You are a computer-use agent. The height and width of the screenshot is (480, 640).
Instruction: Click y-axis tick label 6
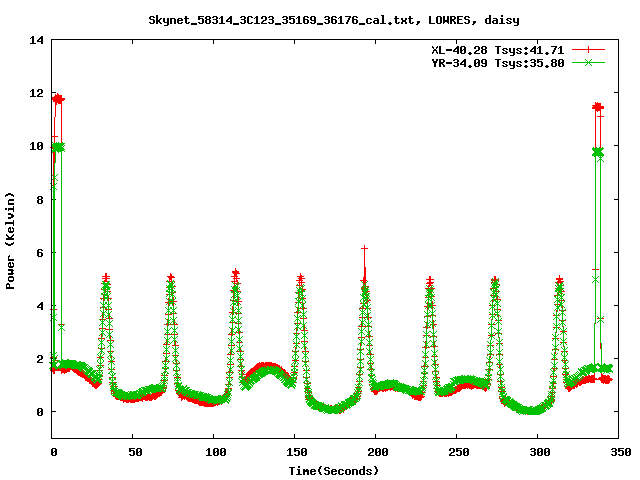click(x=40, y=253)
